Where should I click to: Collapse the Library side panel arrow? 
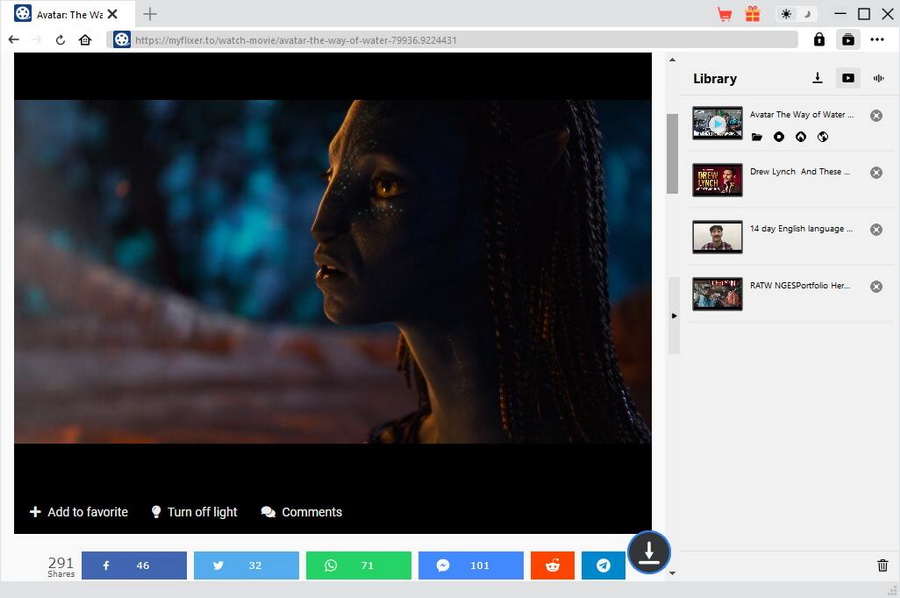pyautogui.click(x=673, y=316)
